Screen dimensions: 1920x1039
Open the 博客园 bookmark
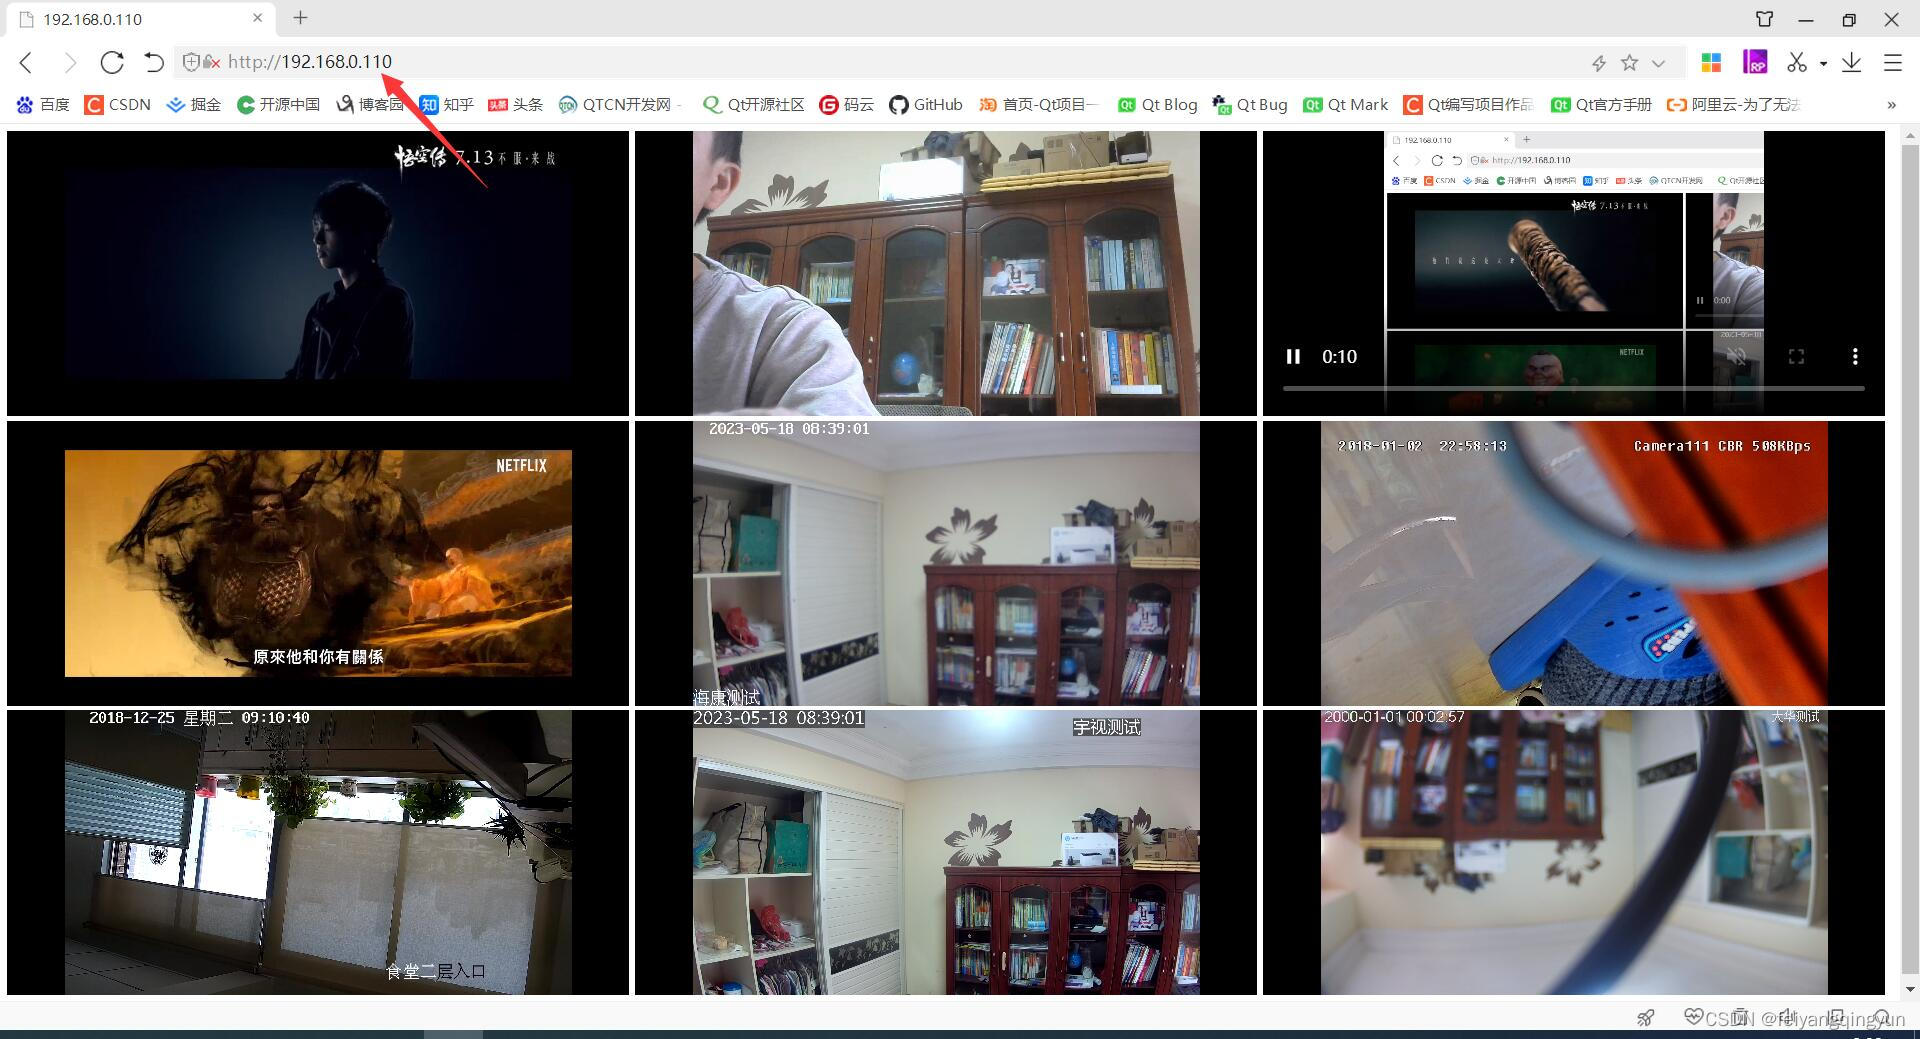pos(370,104)
